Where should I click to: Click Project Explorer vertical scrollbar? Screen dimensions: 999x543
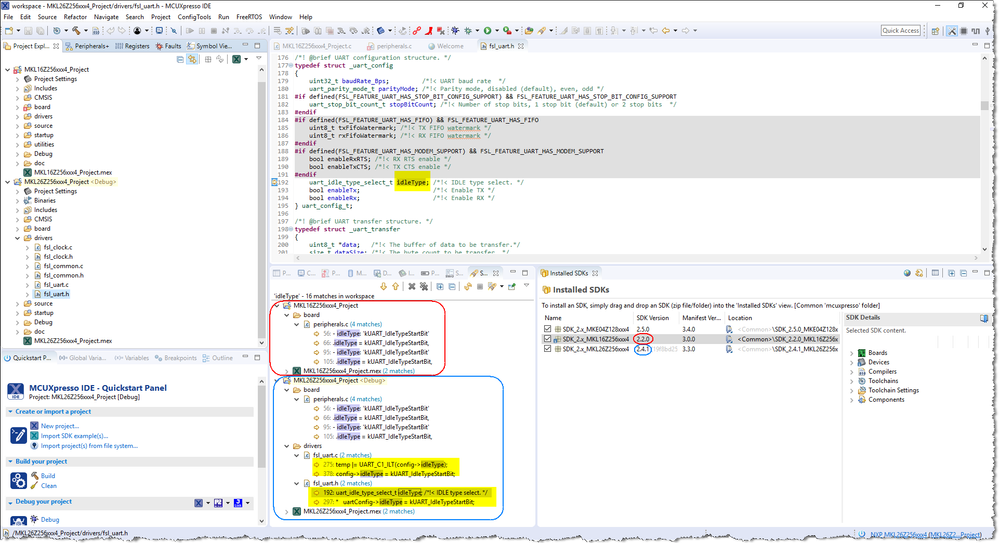pyautogui.click(x=261, y=204)
